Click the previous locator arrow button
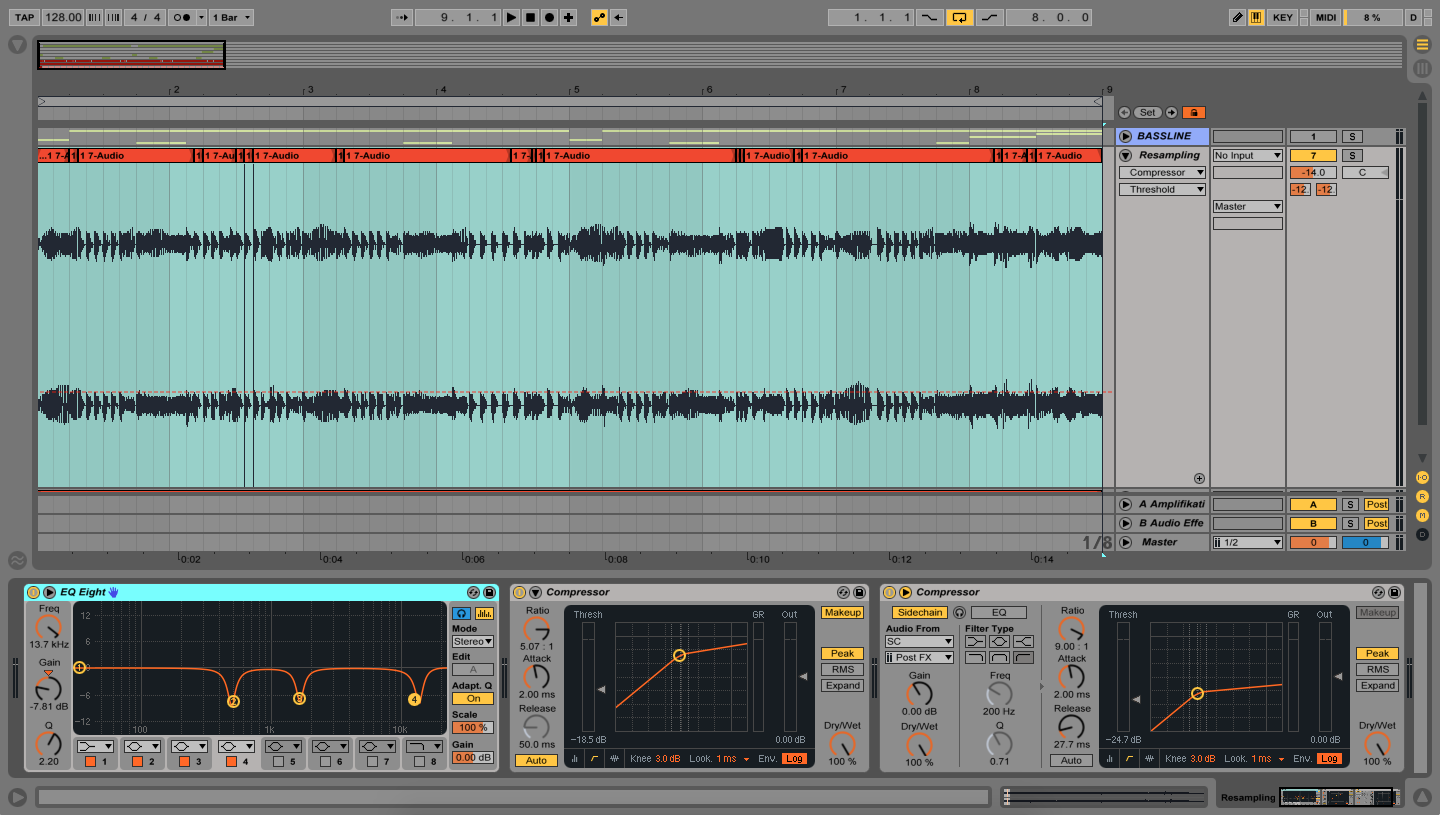The height and width of the screenshot is (815, 1440). point(1124,113)
